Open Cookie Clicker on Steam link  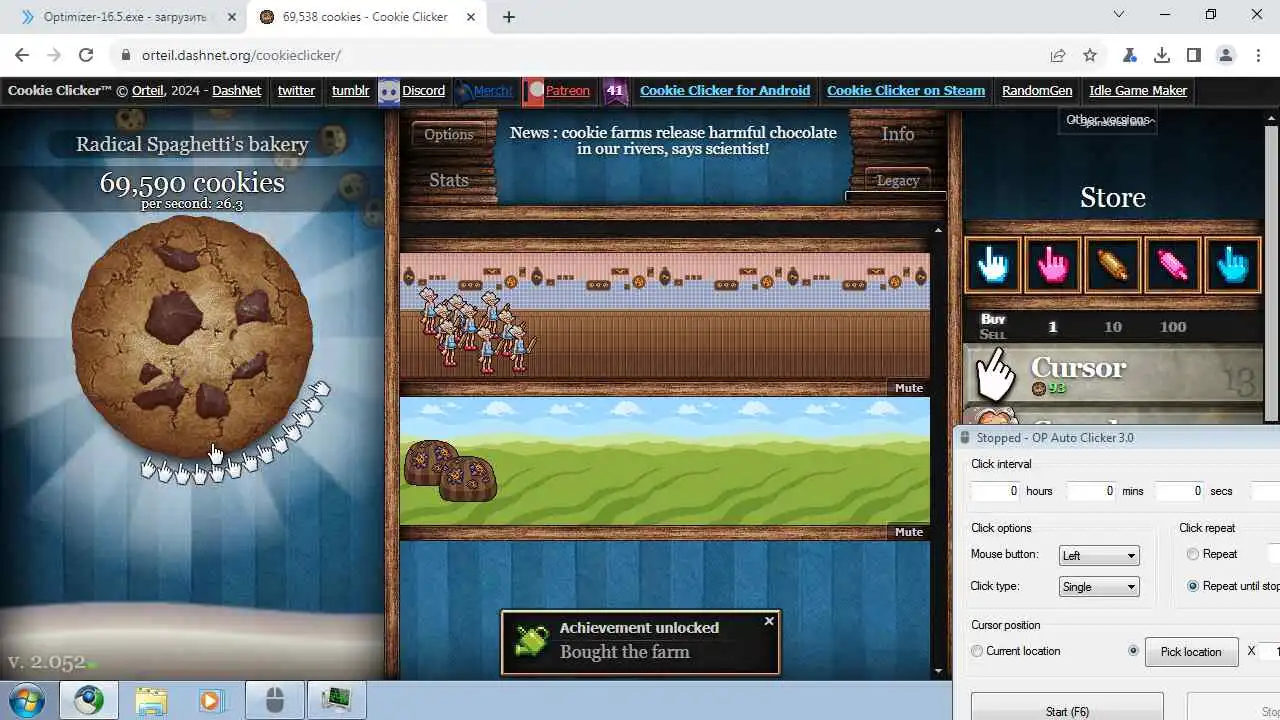pyautogui.click(x=906, y=90)
